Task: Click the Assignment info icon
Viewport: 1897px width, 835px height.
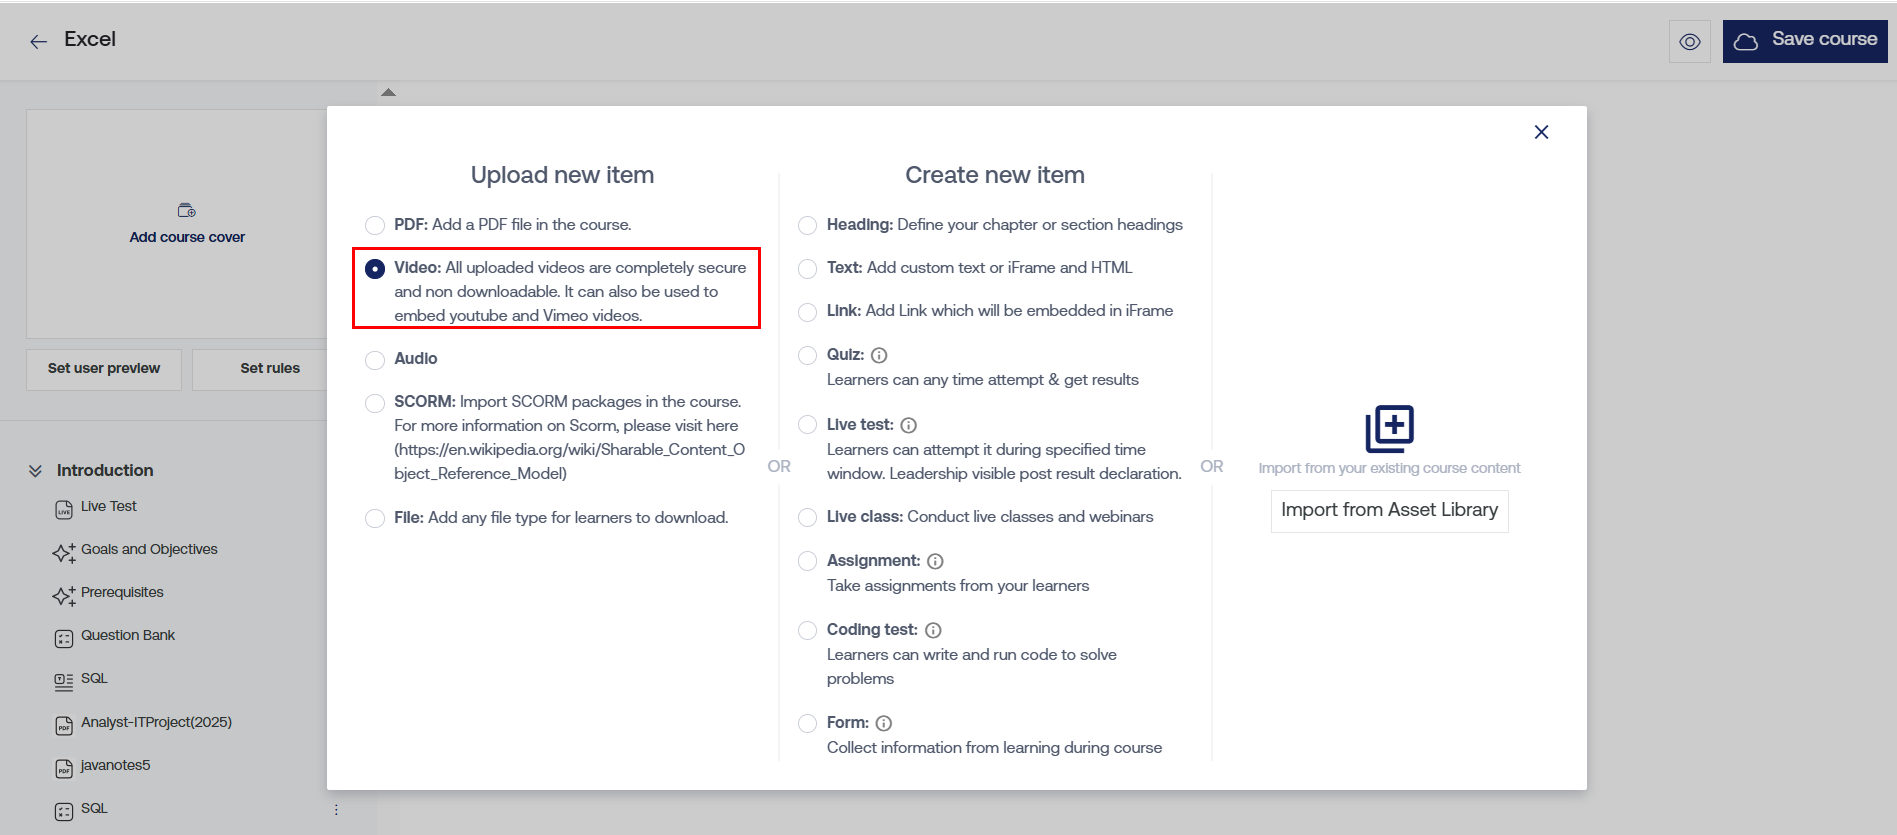Action: tap(935, 561)
